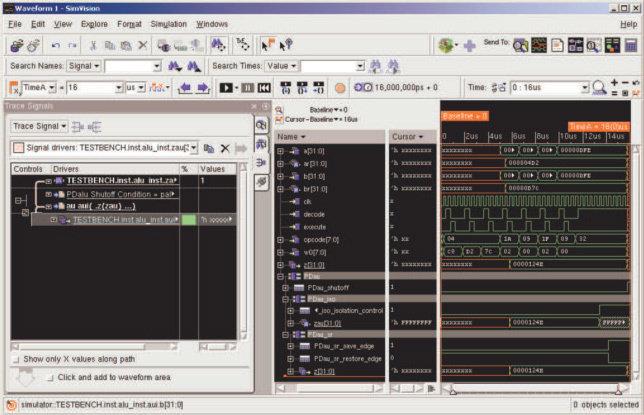
Task: Click the Baseline = 0 marker
Action: pyautogui.click(x=465, y=116)
